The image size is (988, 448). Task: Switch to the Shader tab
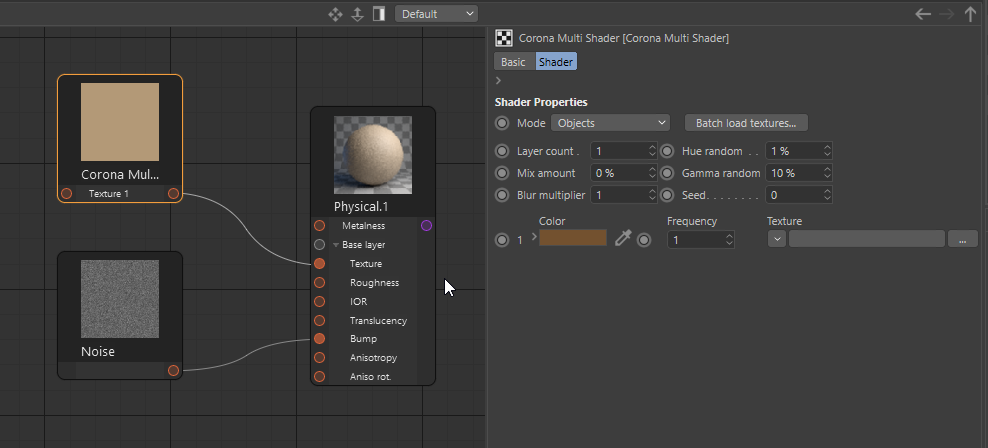tap(556, 62)
